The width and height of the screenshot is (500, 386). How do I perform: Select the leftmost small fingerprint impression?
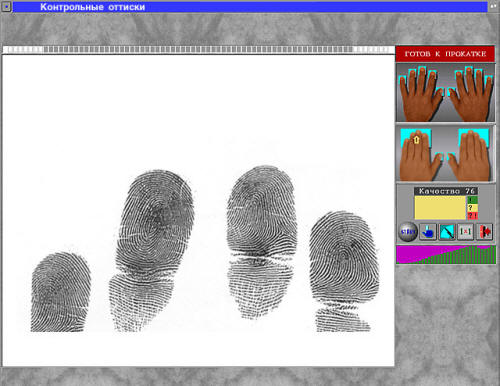[61, 292]
